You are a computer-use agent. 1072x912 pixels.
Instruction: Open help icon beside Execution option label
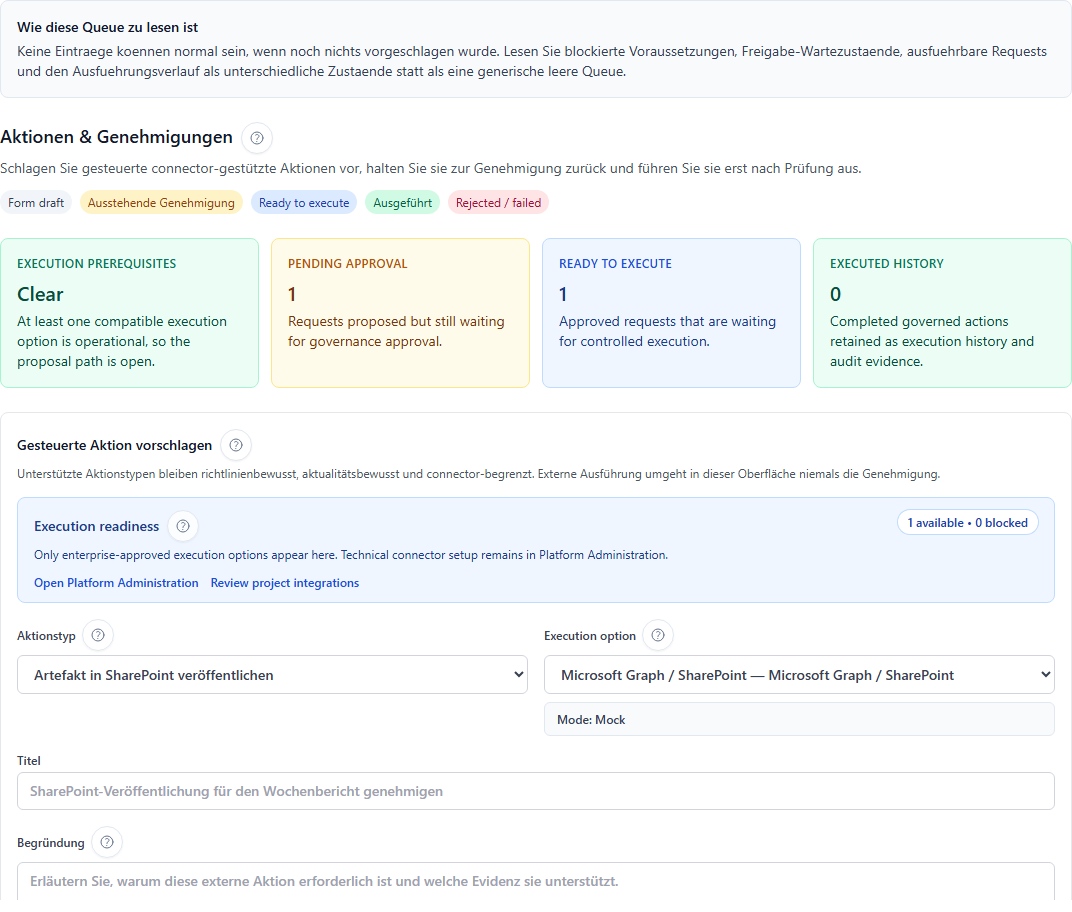tap(658, 635)
